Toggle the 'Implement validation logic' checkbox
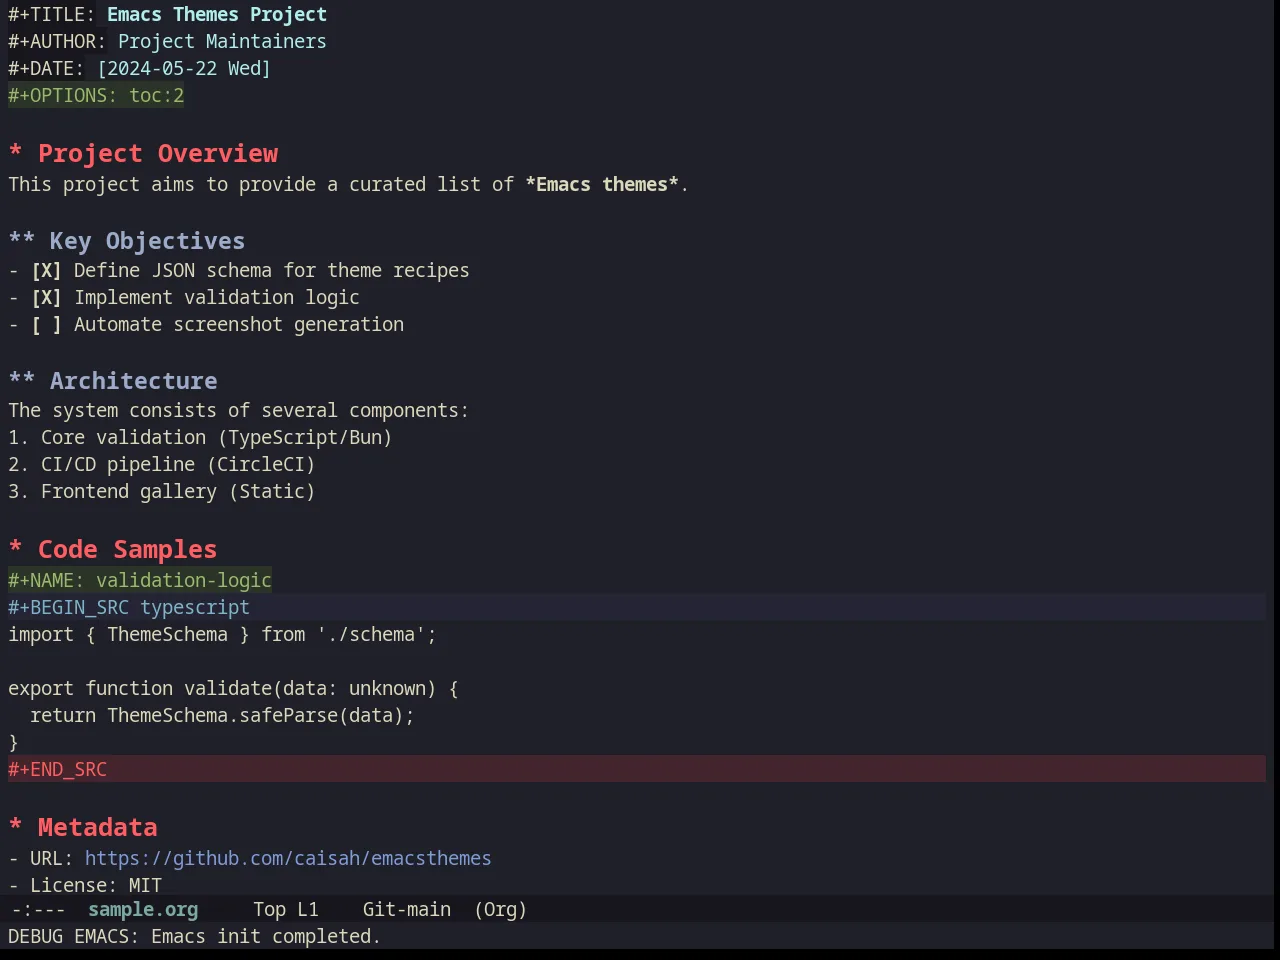Viewport: 1280px width, 960px height. (46, 298)
